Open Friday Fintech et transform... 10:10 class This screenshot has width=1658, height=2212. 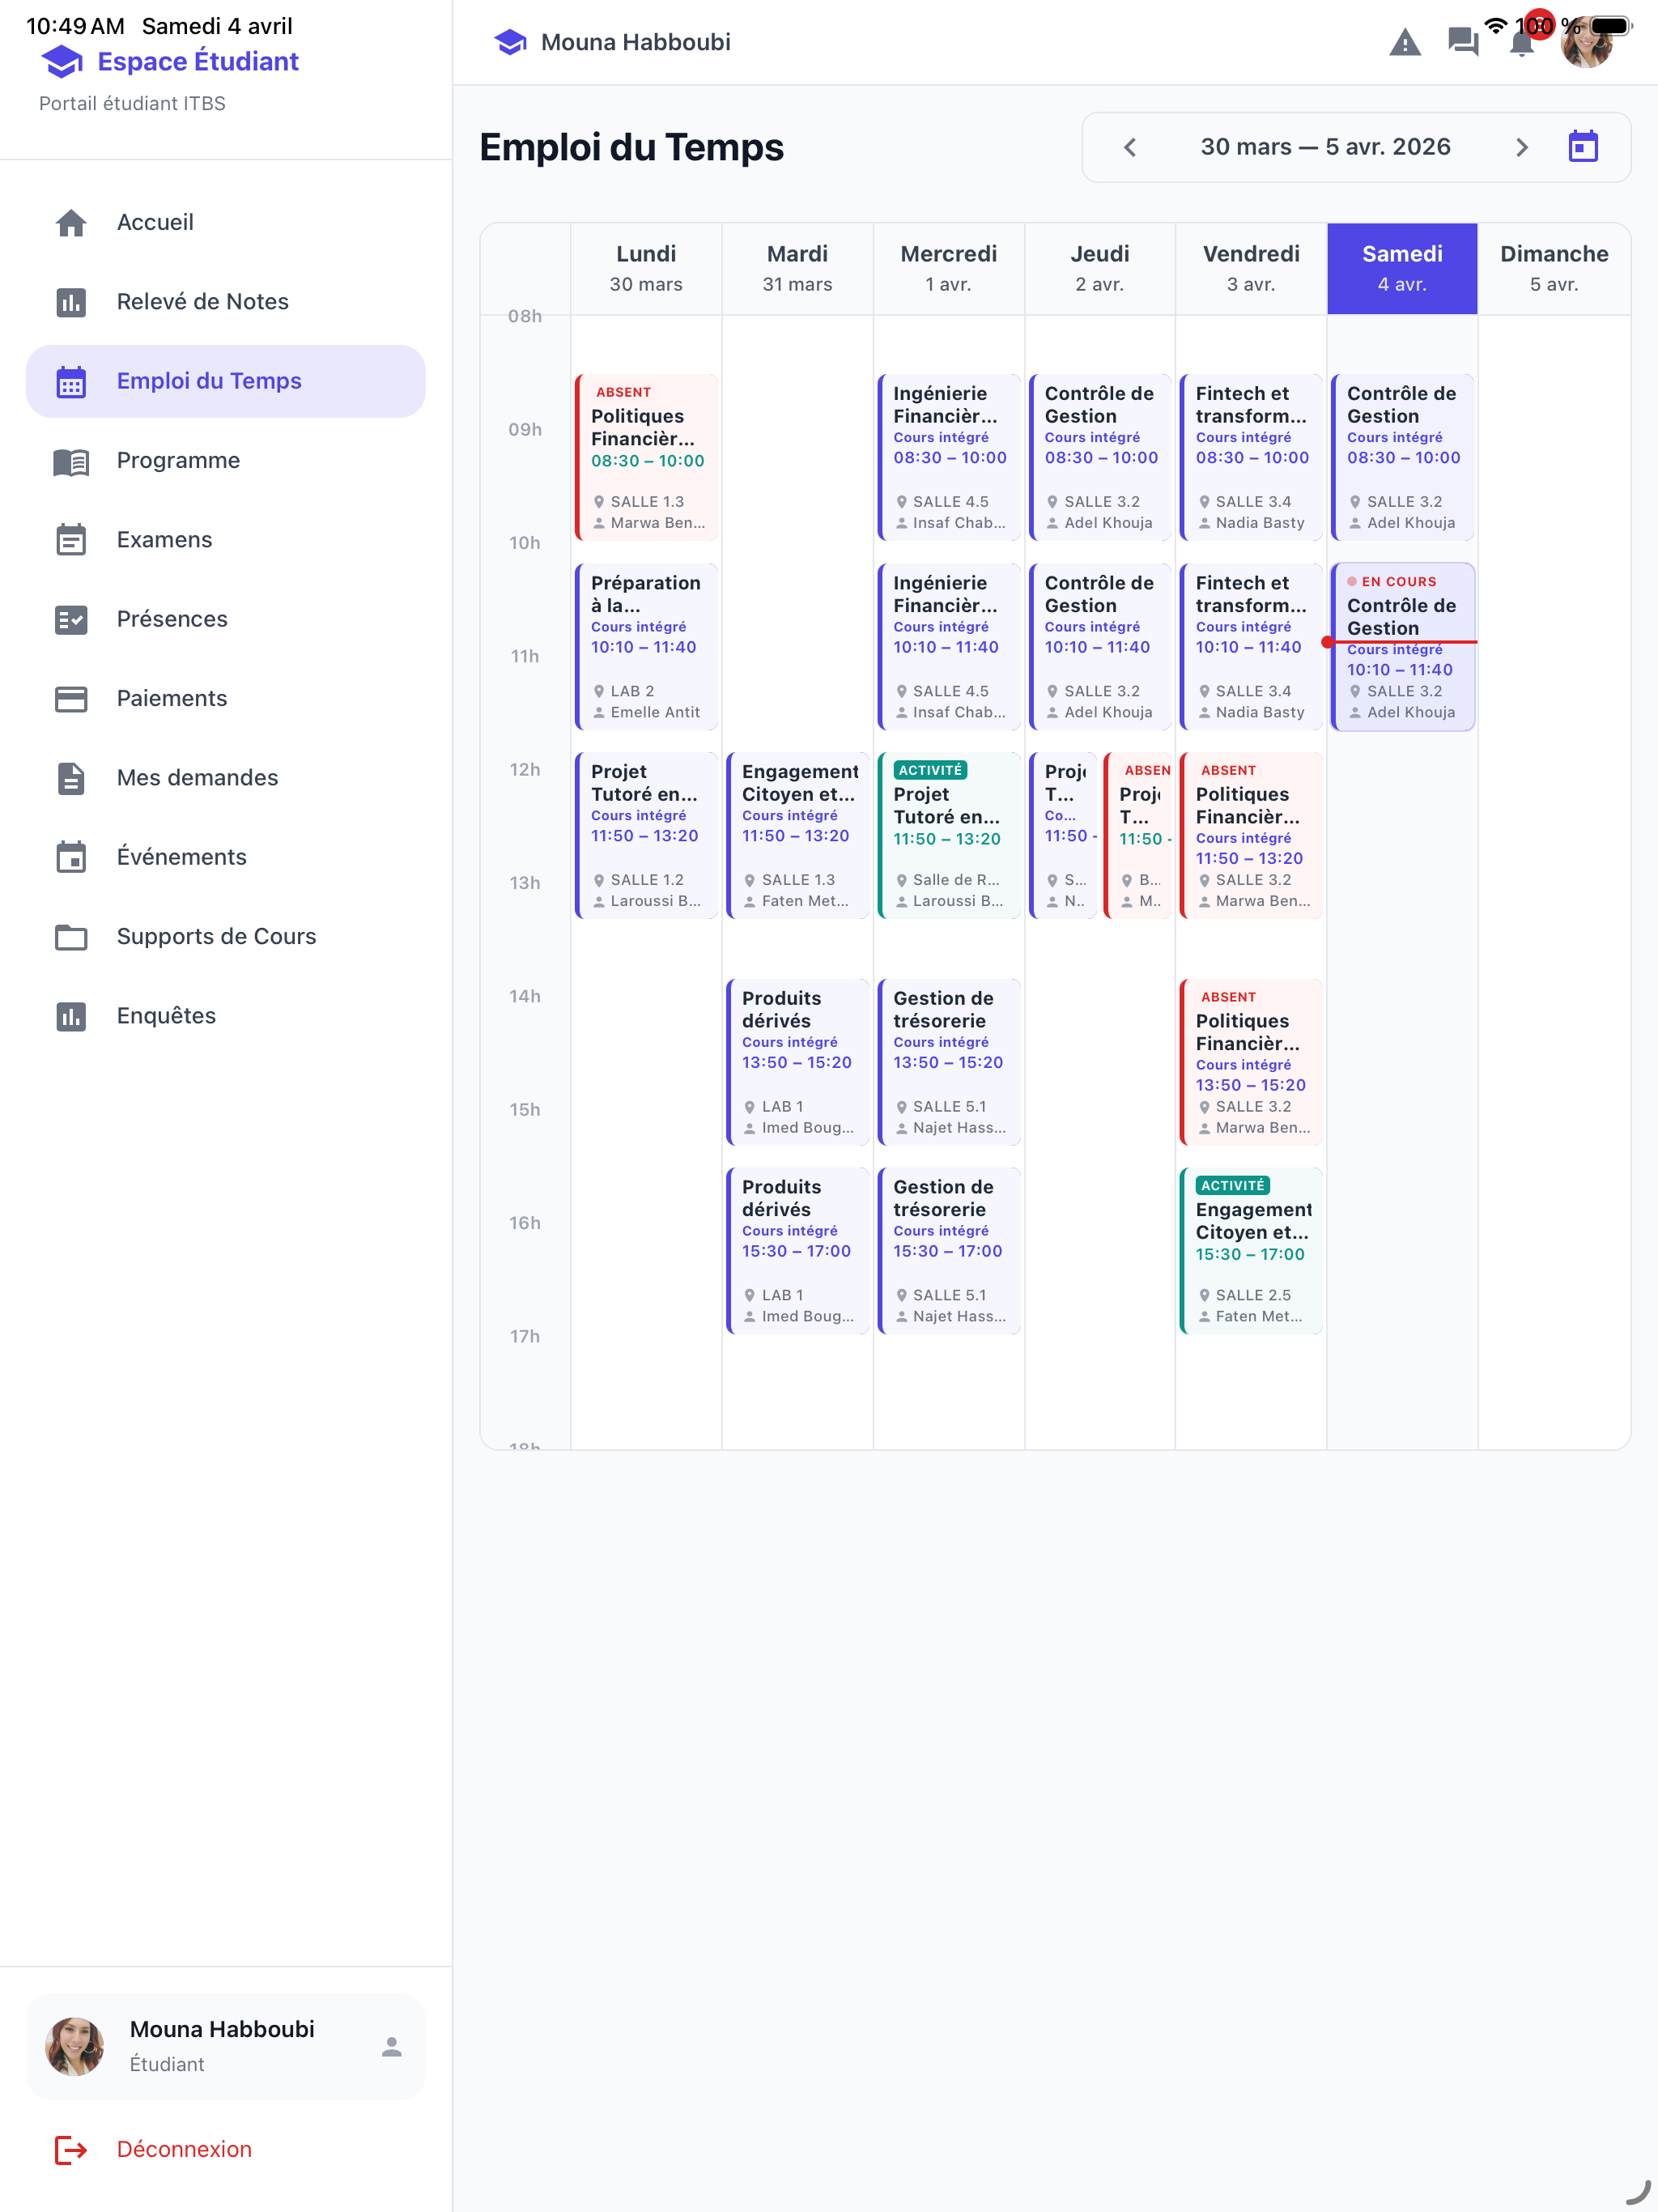1251,647
